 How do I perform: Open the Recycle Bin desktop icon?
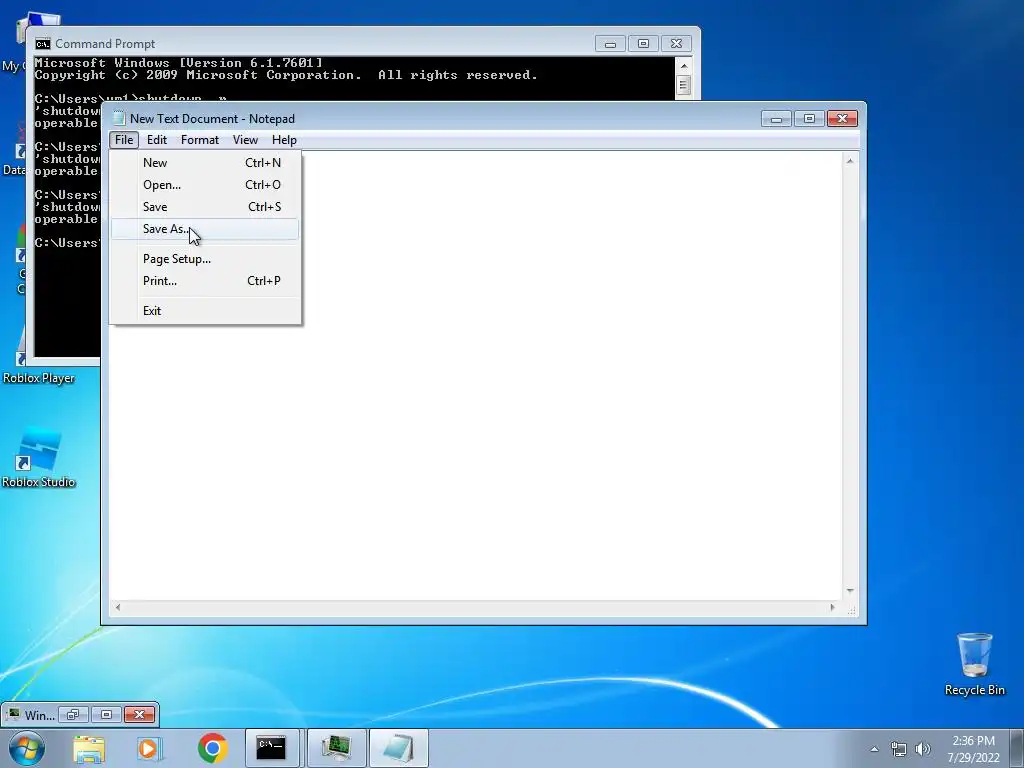coord(974,664)
